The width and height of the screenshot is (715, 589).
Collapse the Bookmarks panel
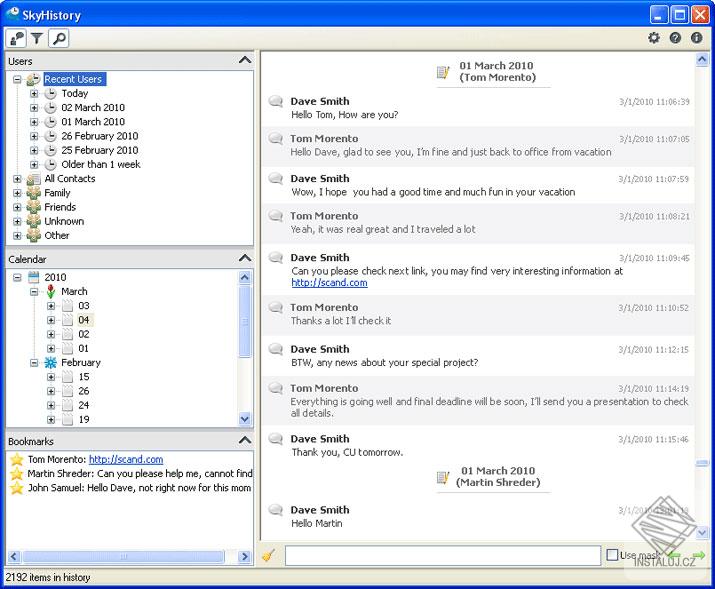click(244, 441)
